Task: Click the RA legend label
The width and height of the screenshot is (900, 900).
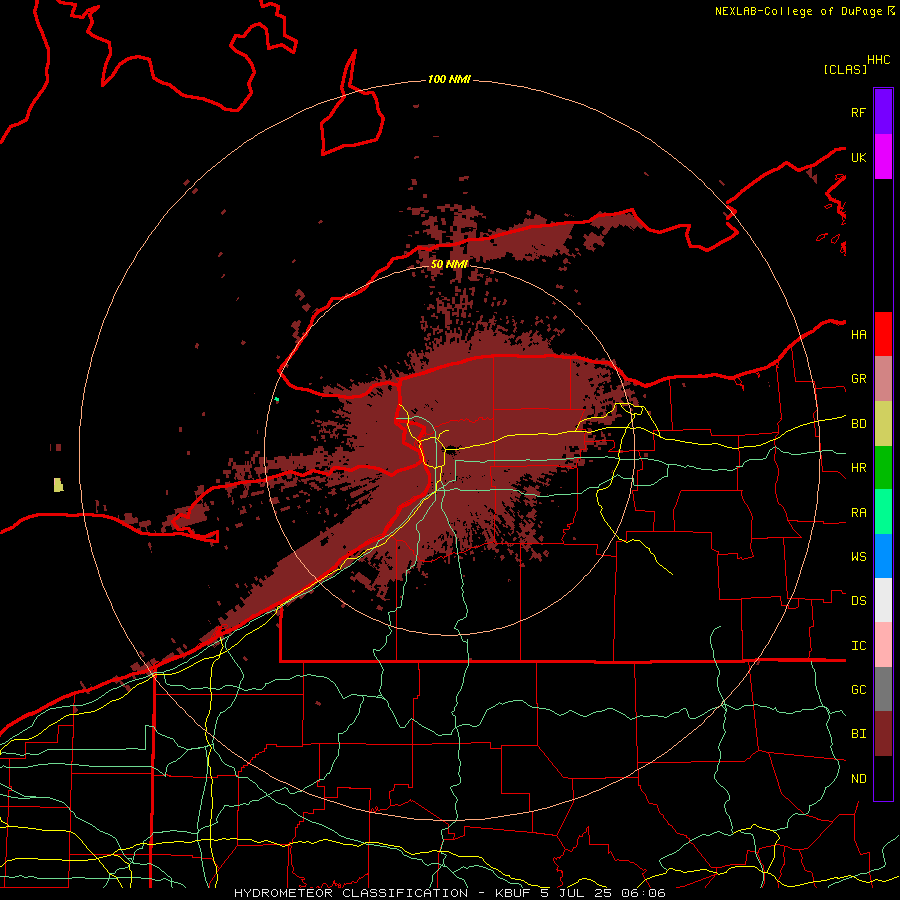Action: tap(859, 513)
